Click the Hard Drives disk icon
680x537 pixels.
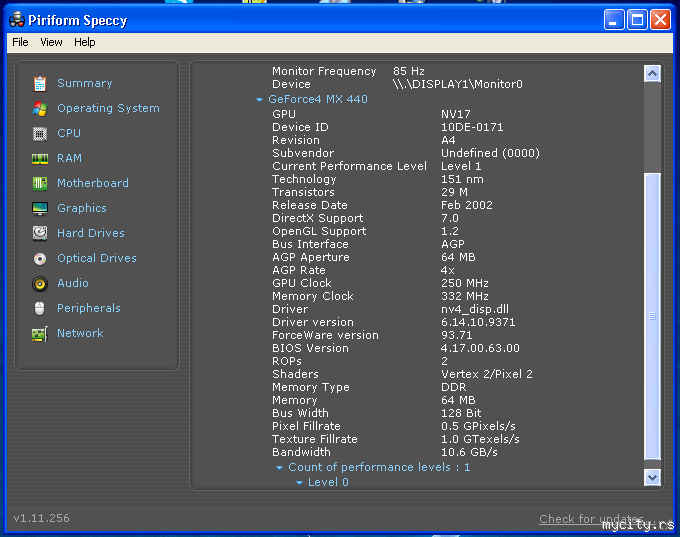click(x=39, y=233)
